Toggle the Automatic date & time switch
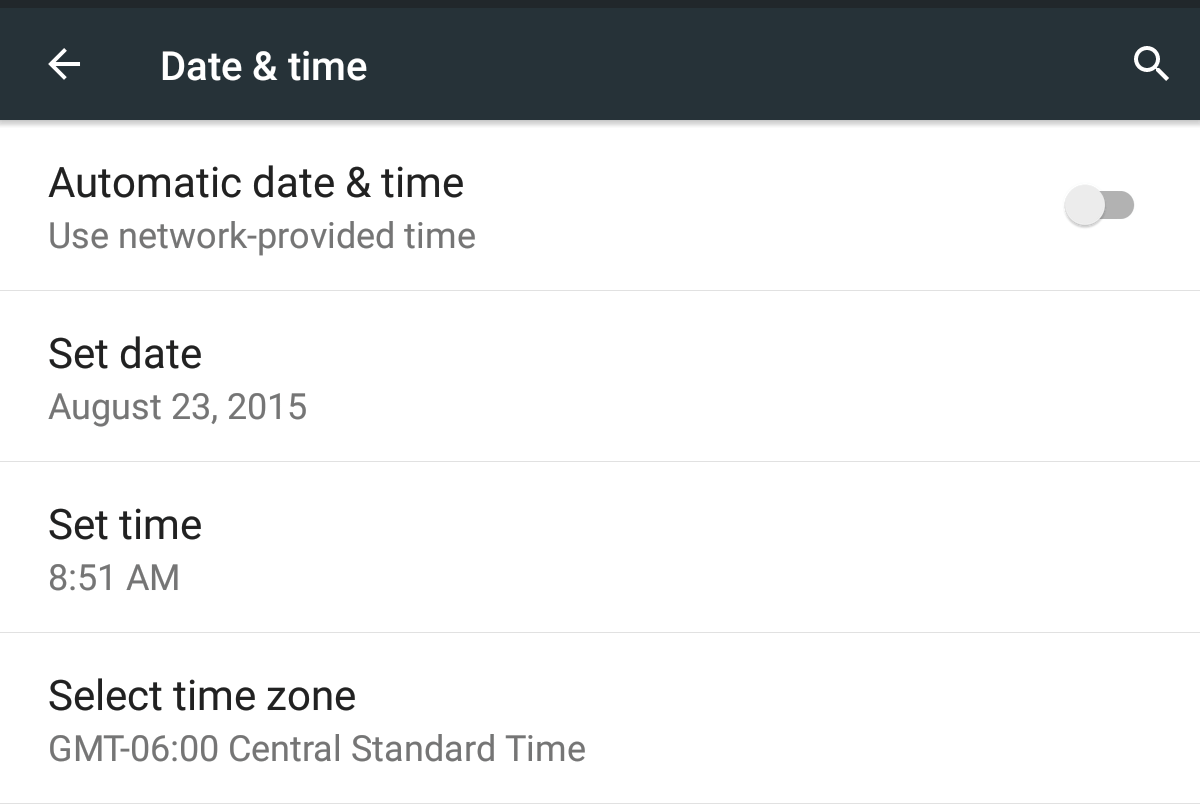Screen dimensions: 1200x806 click(x=1099, y=206)
